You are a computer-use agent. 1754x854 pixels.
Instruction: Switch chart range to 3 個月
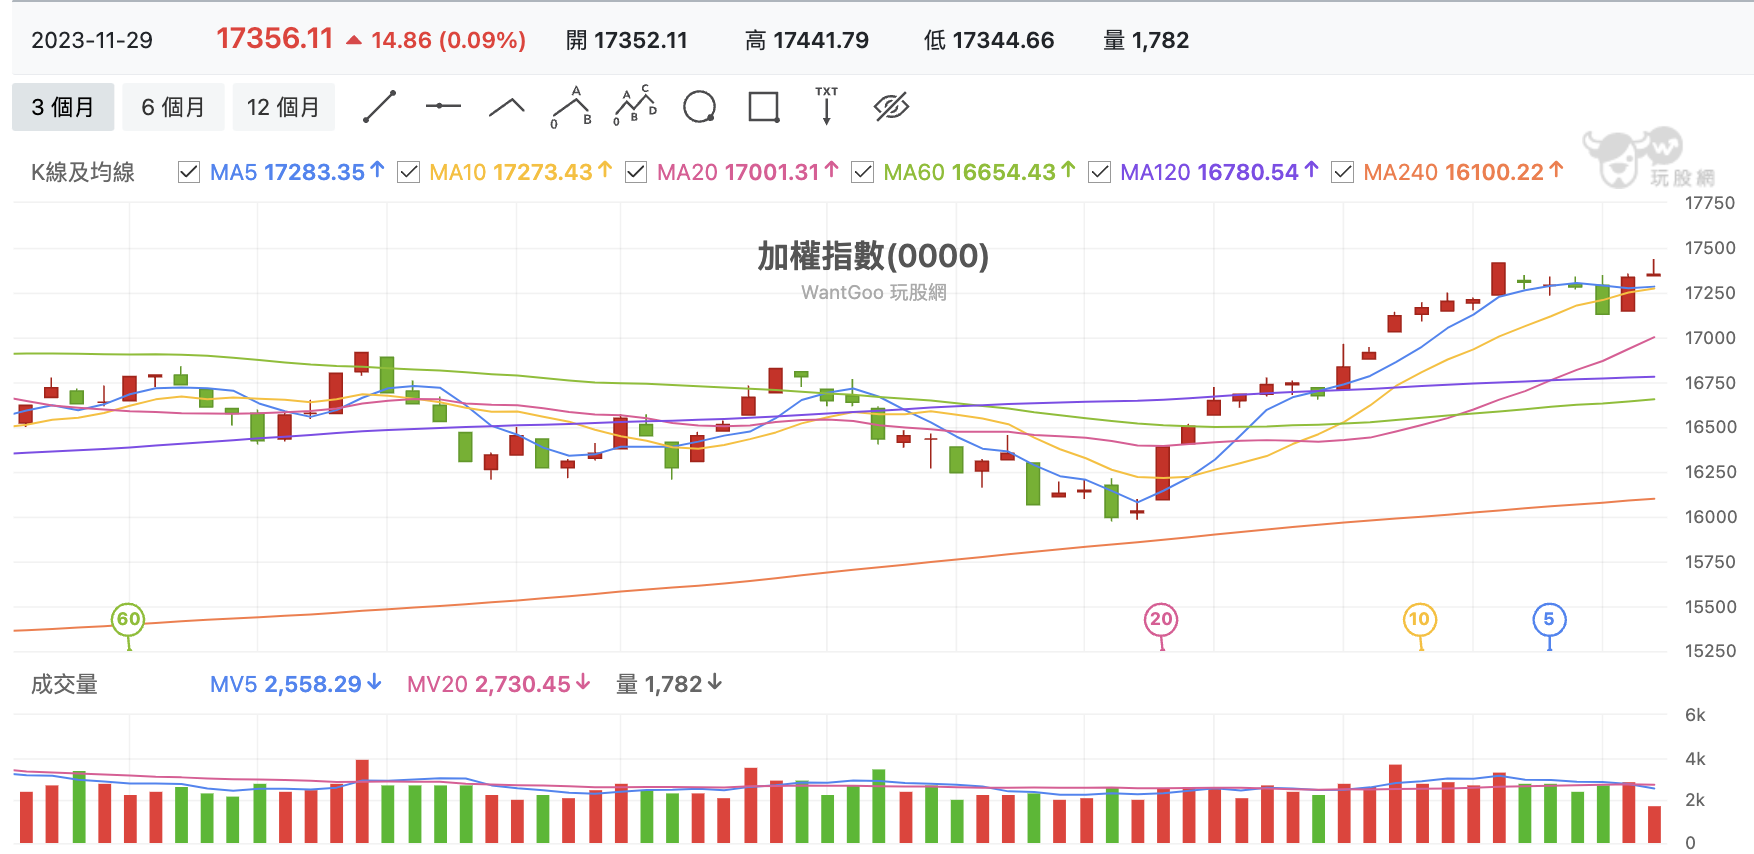coord(63,107)
